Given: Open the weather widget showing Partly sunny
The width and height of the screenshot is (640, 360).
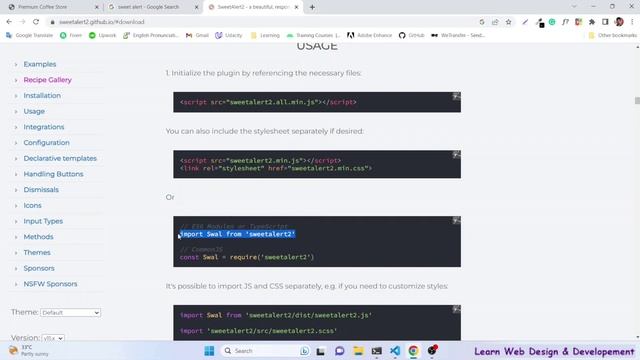Looking at the screenshot, I should tap(29, 351).
